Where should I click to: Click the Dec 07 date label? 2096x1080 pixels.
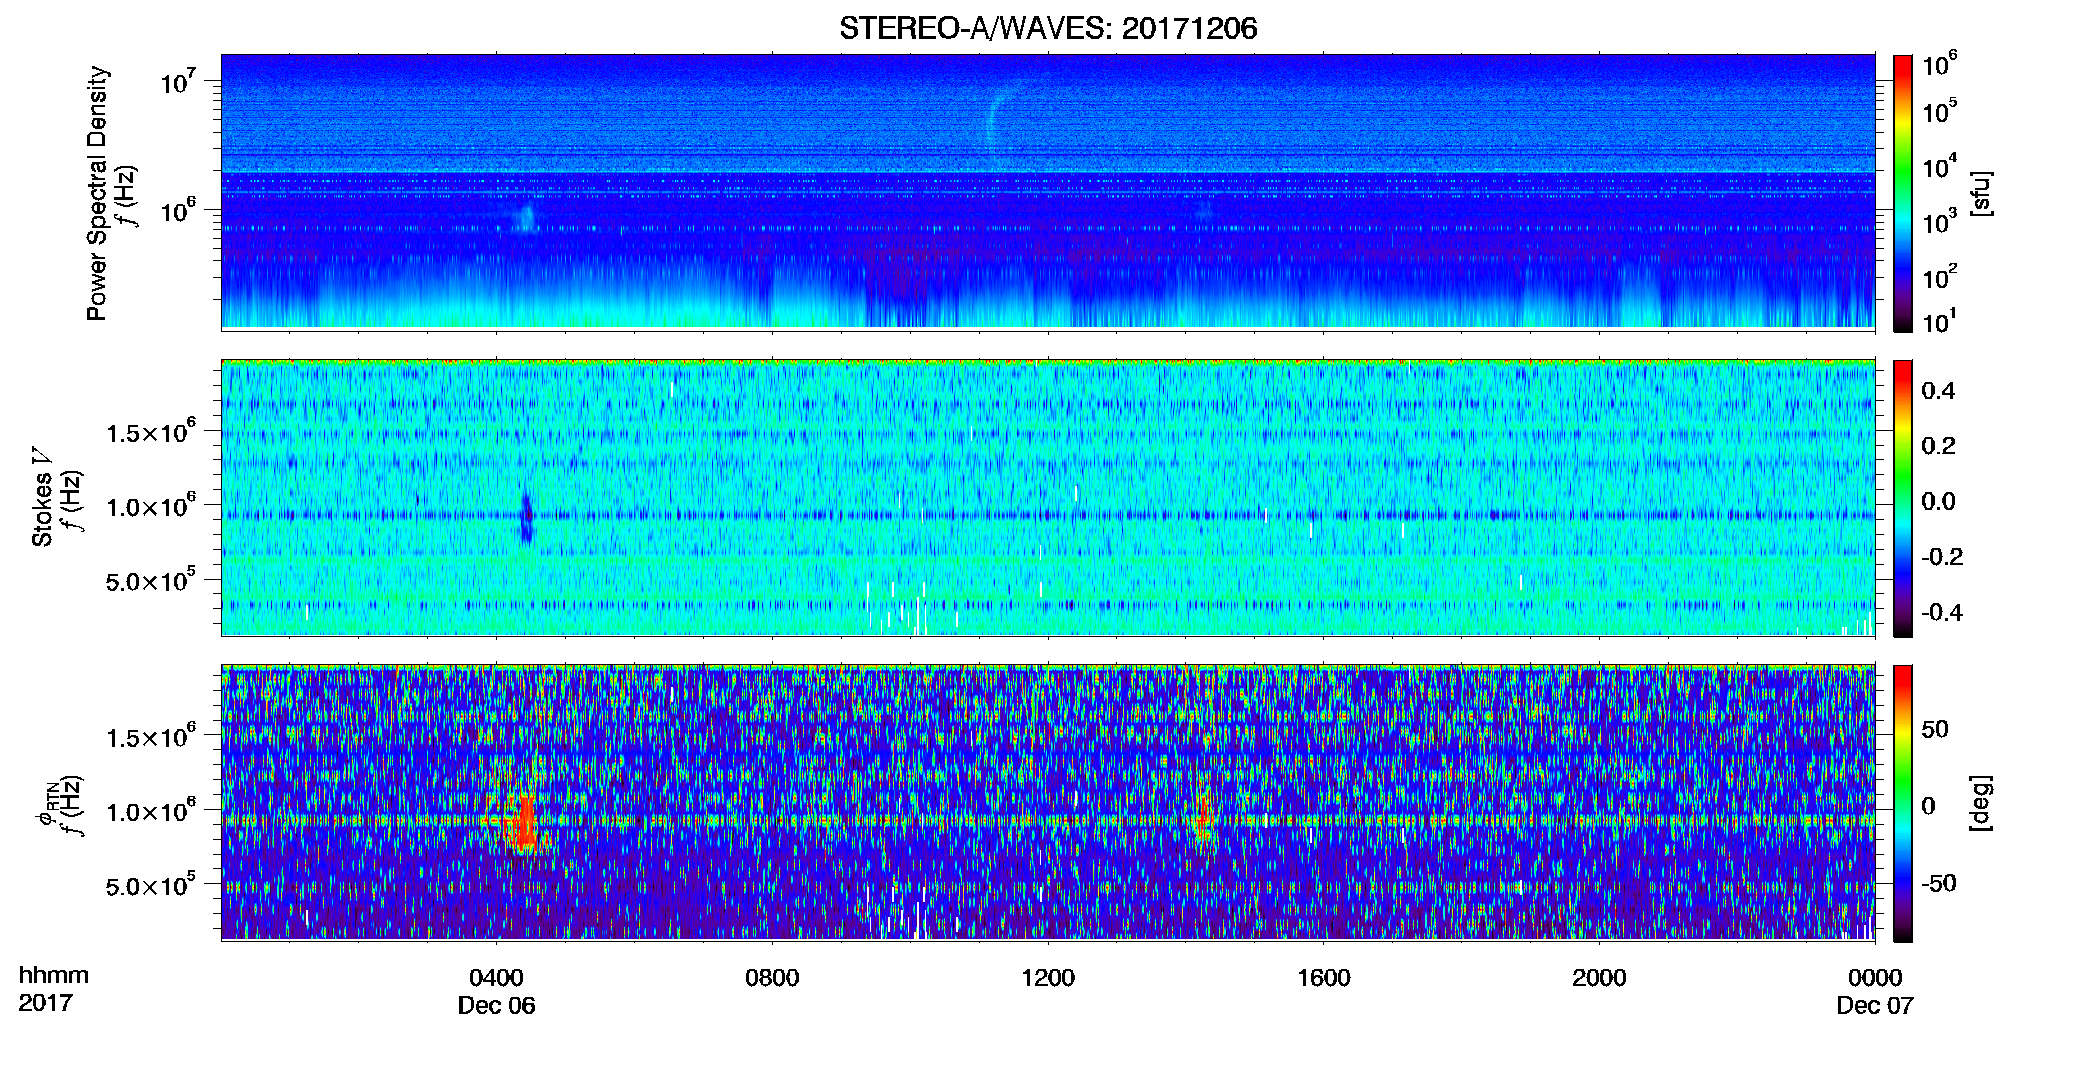[x=1875, y=1006]
